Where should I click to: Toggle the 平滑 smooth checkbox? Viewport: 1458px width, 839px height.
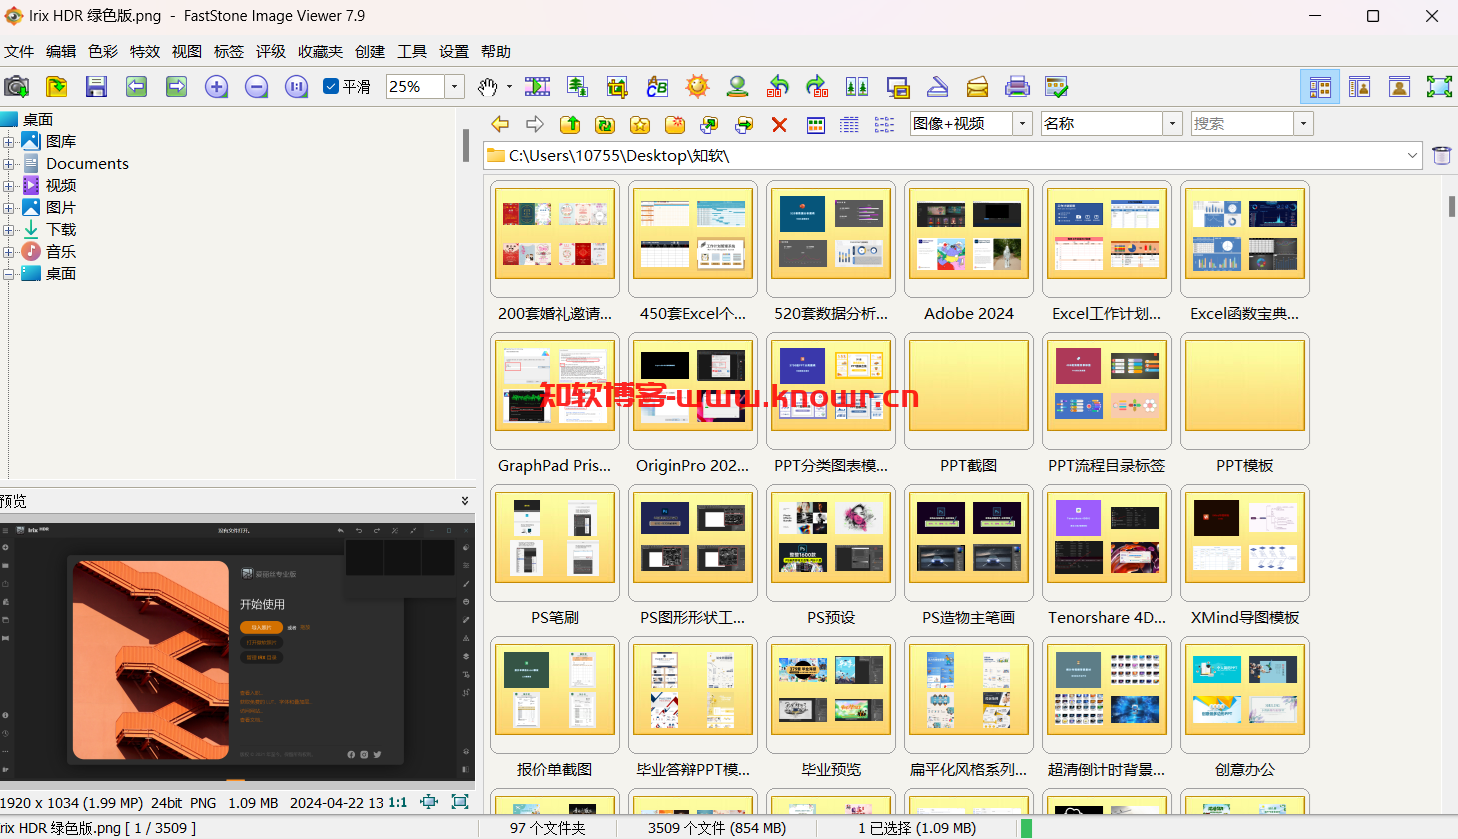pyautogui.click(x=331, y=87)
